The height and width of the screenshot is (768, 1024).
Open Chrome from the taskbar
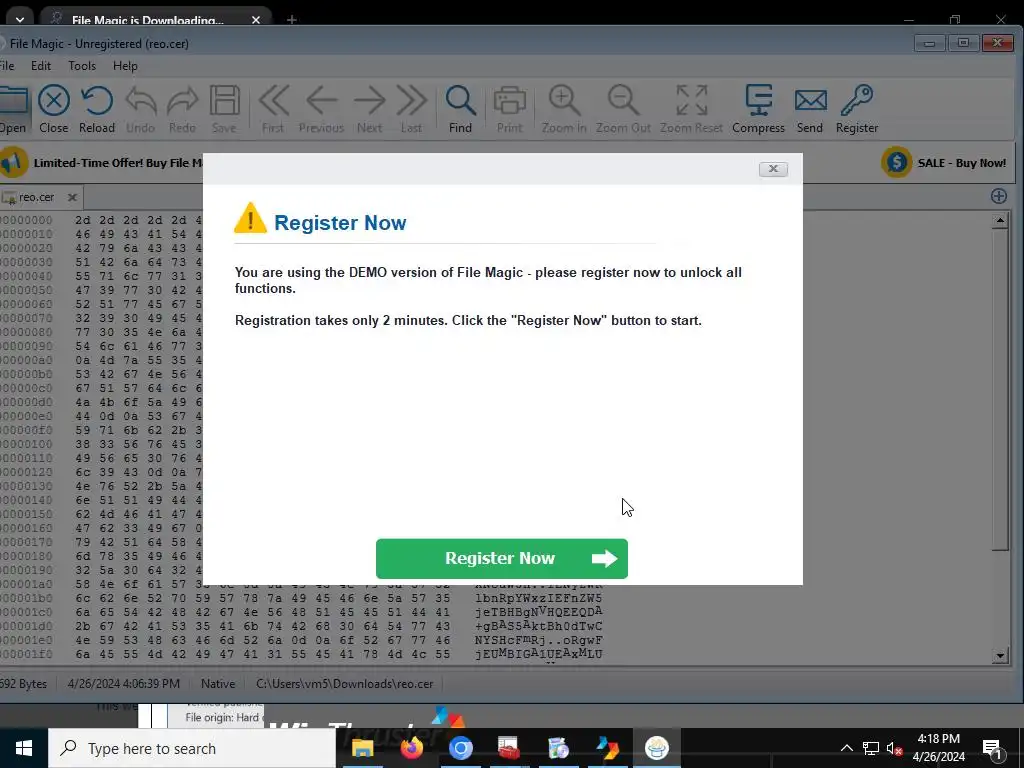tap(460, 748)
